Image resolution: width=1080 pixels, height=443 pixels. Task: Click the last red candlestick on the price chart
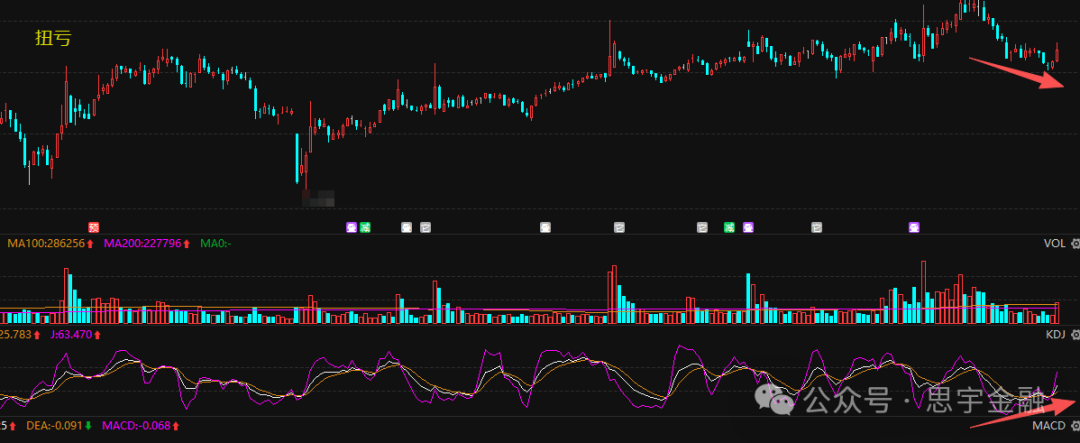tap(1057, 53)
